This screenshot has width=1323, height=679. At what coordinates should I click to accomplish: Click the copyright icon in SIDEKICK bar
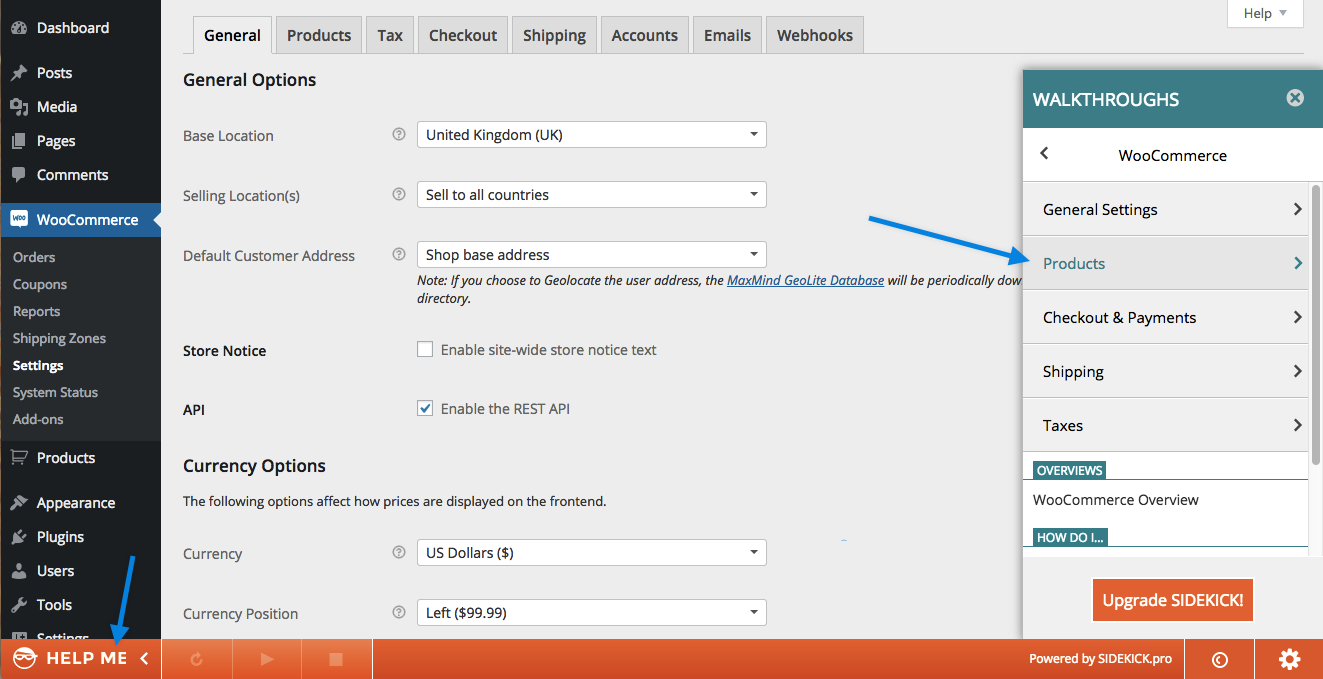[1220, 659]
